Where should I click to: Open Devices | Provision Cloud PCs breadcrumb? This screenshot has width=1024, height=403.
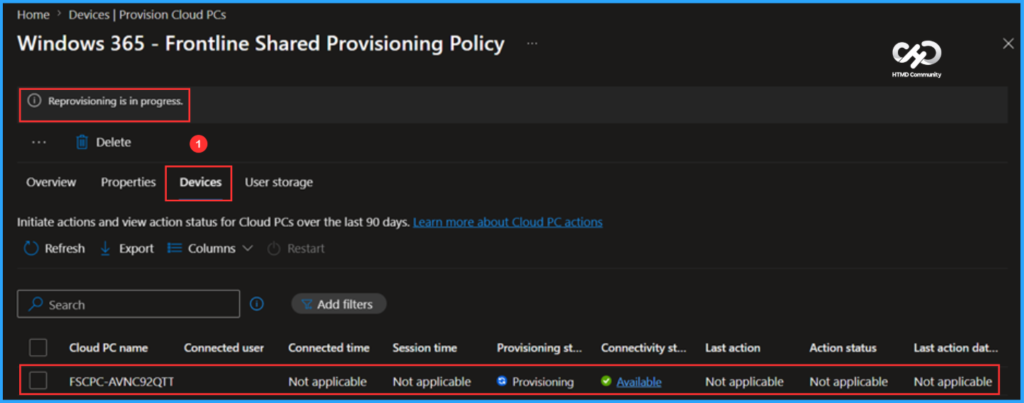point(148,14)
